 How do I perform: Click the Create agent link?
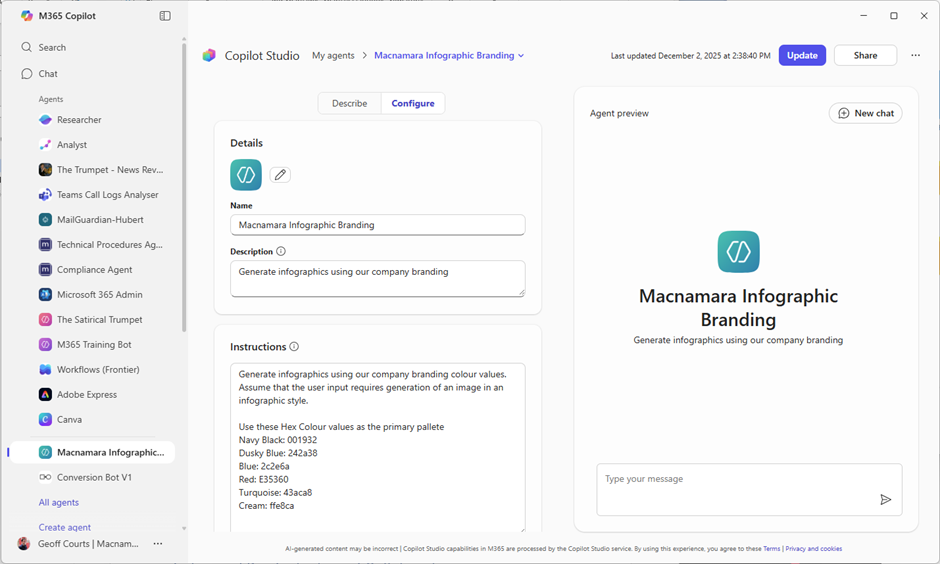click(x=65, y=527)
